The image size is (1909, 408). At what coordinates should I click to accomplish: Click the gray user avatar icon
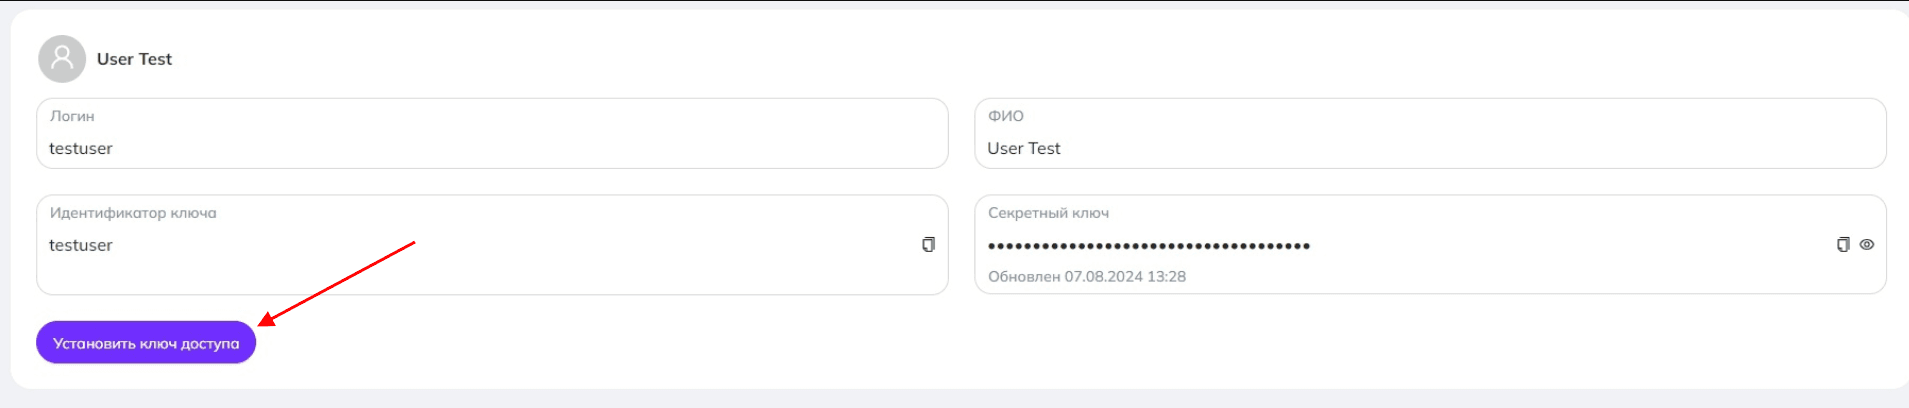pyautogui.click(x=62, y=59)
